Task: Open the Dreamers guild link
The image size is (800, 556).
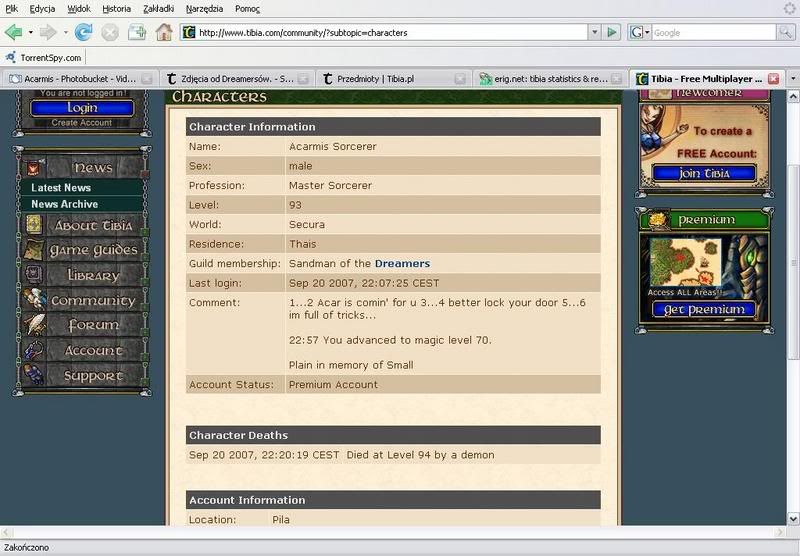Action: point(402,264)
